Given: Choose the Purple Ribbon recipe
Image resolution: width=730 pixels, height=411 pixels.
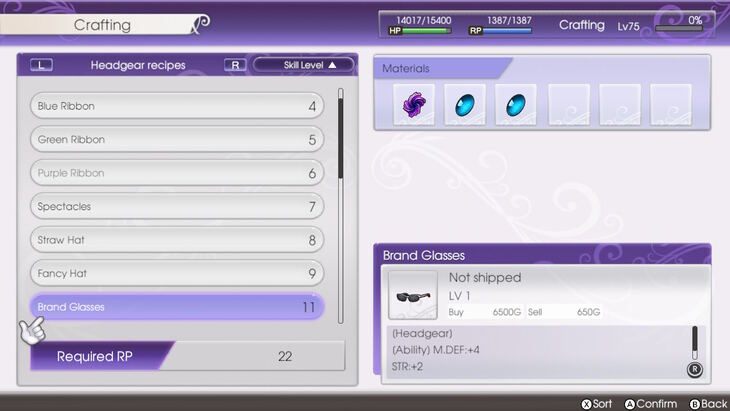Looking at the screenshot, I should pos(176,173).
